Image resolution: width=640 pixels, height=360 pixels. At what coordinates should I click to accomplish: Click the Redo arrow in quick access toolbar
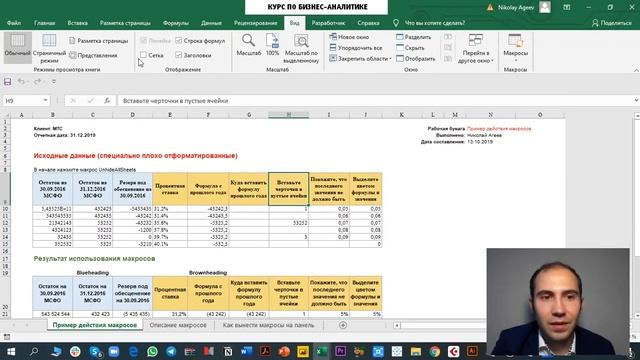[37, 82]
